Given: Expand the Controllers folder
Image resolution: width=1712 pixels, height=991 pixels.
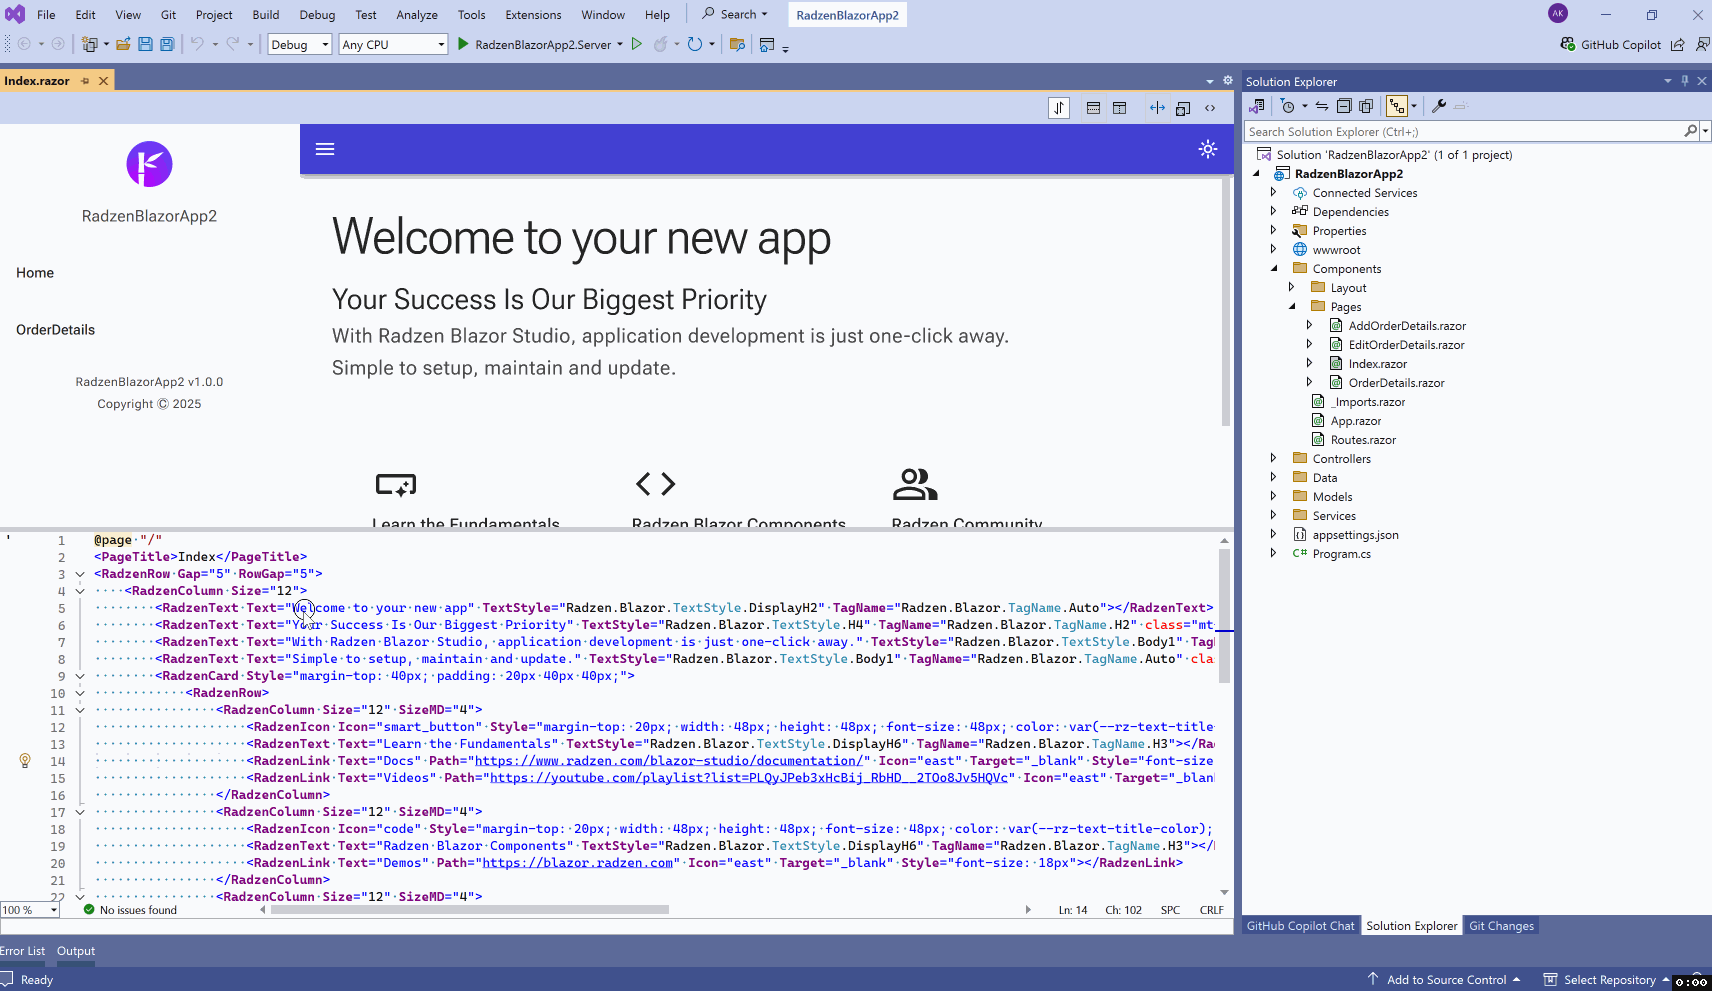Looking at the screenshot, I should point(1273,459).
